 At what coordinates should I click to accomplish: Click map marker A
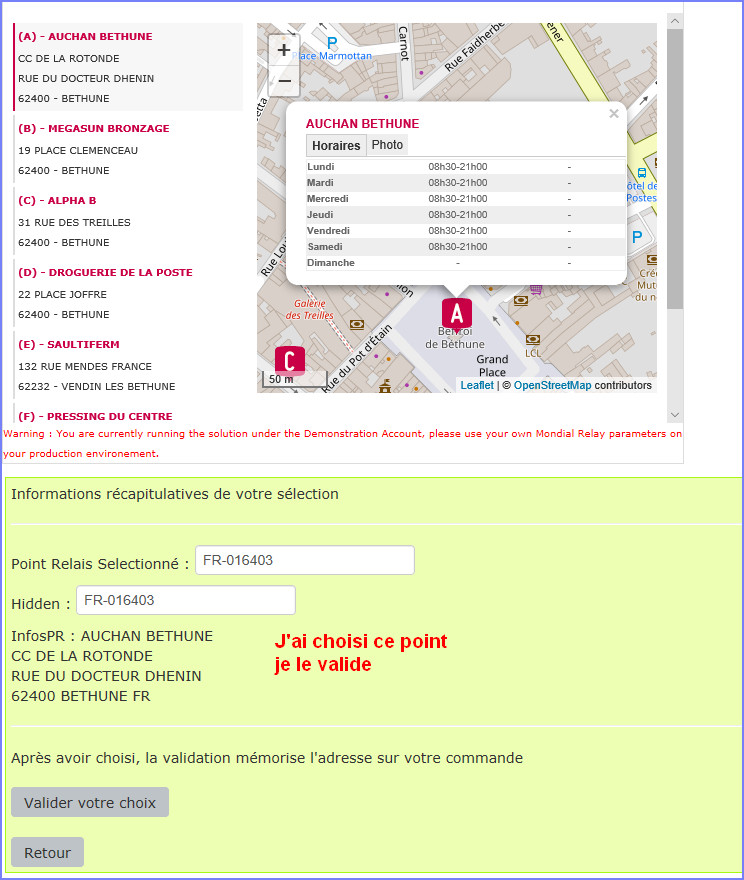coord(457,314)
